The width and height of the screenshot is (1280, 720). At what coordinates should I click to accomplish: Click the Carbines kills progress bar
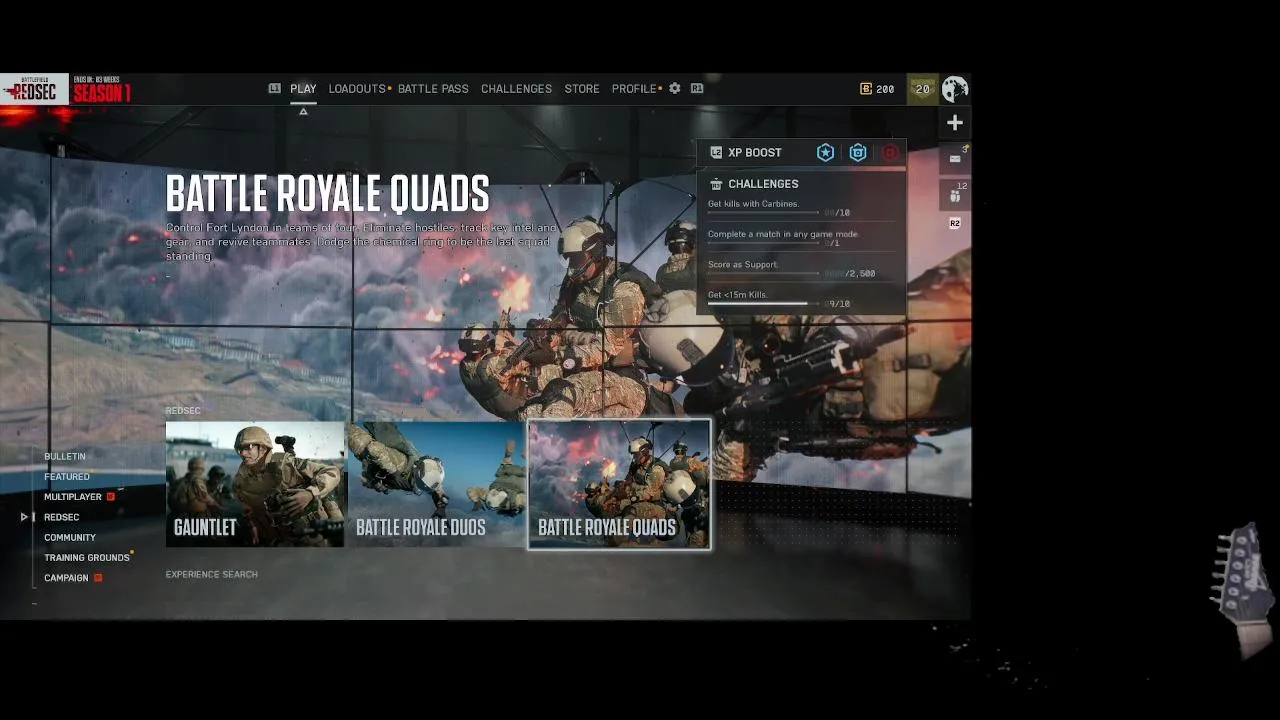coord(764,213)
